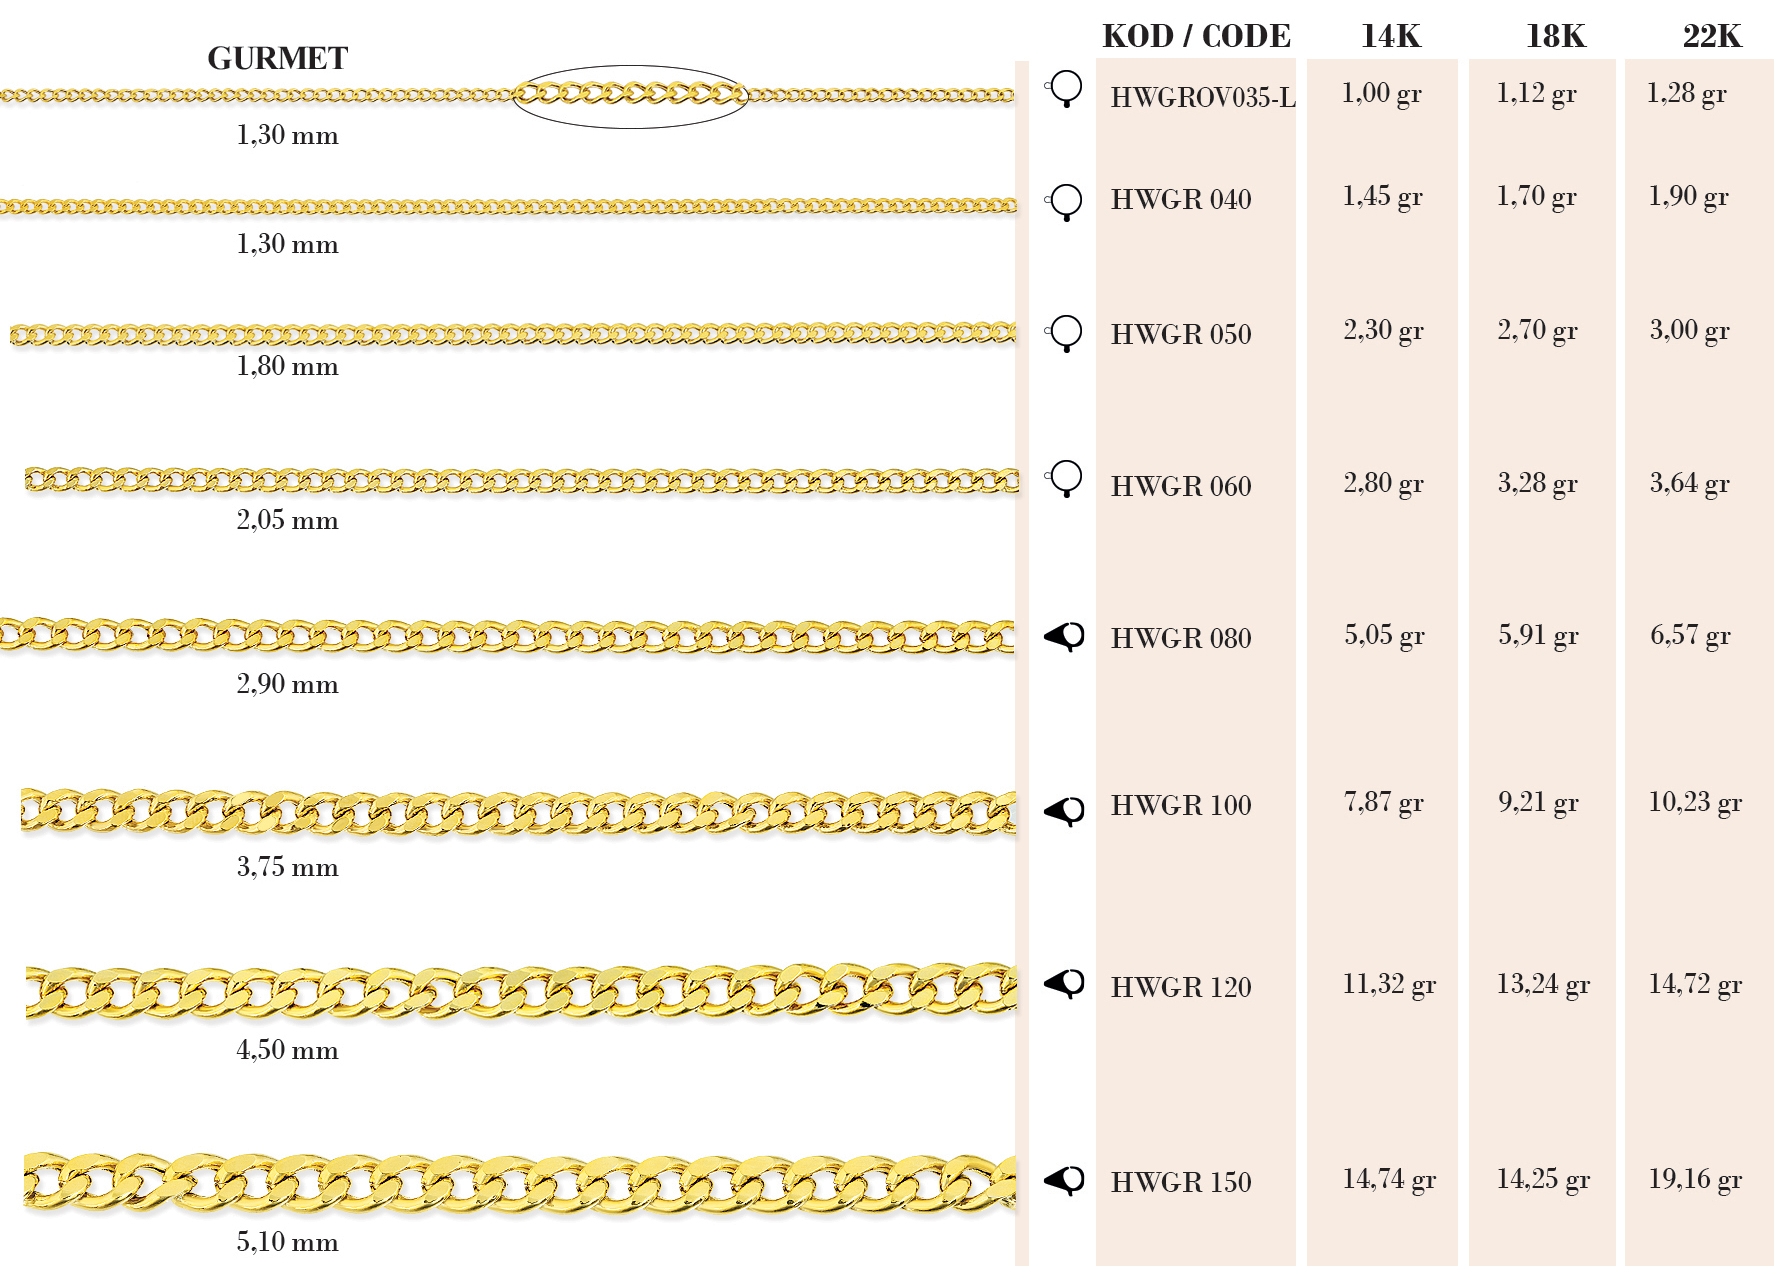Click the 2,90 mm width label
Viewport: 1774px width, 1266px height.
[287, 684]
